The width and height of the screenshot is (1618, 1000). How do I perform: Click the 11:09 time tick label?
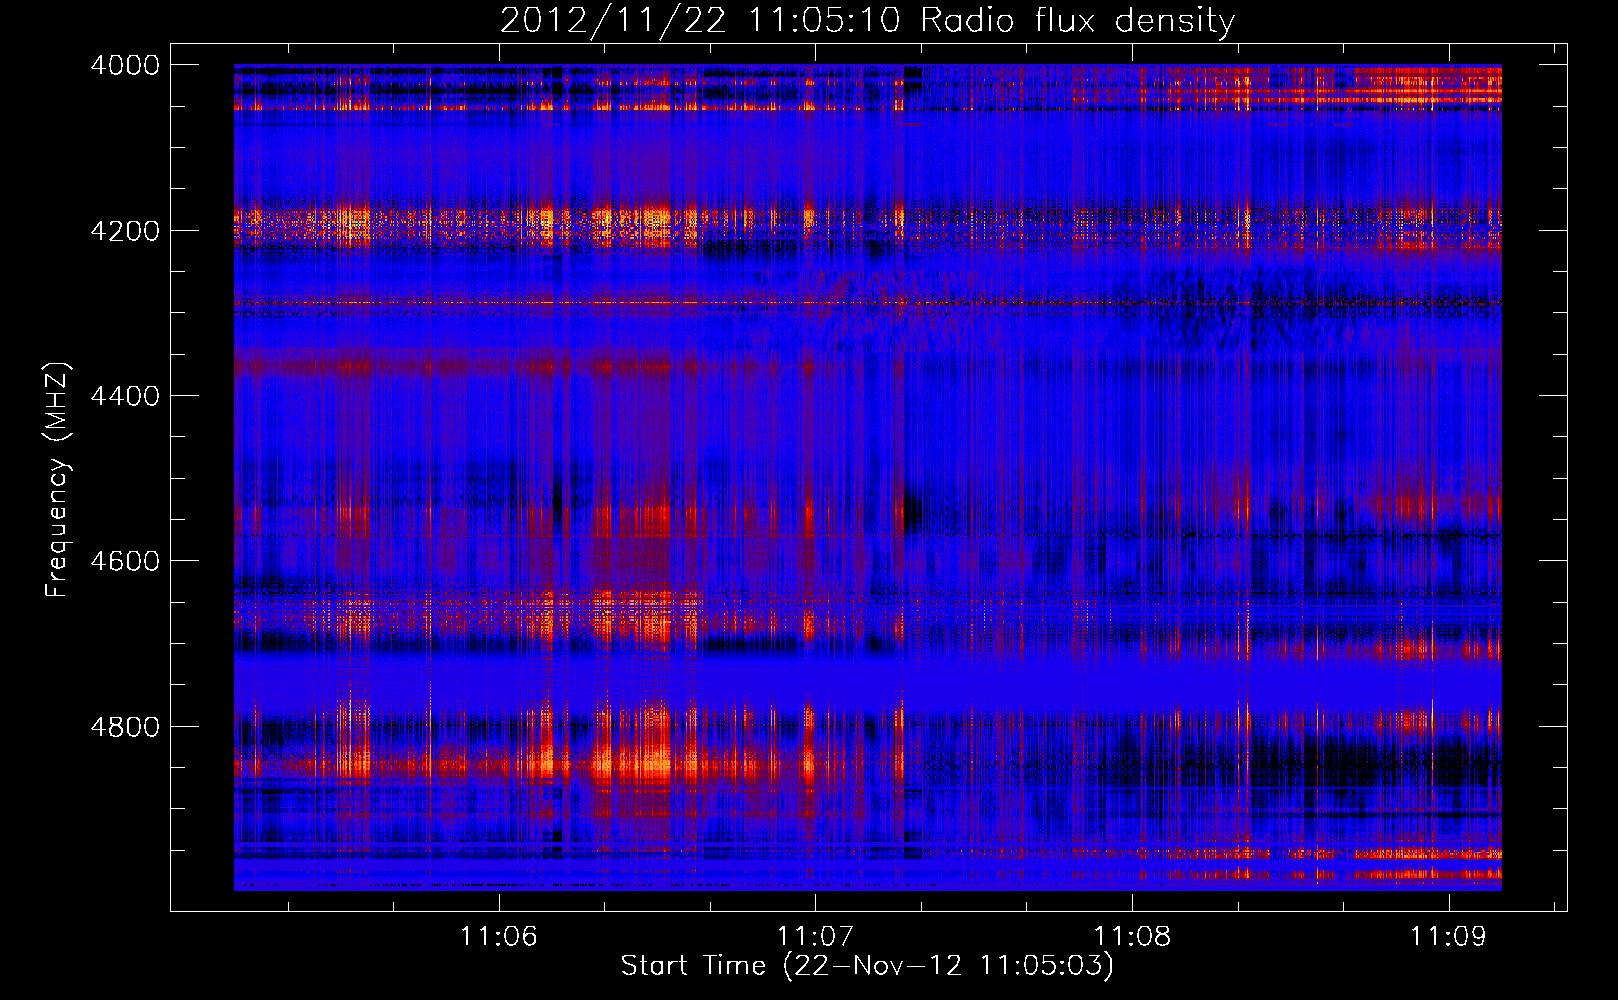[x=1448, y=936]
